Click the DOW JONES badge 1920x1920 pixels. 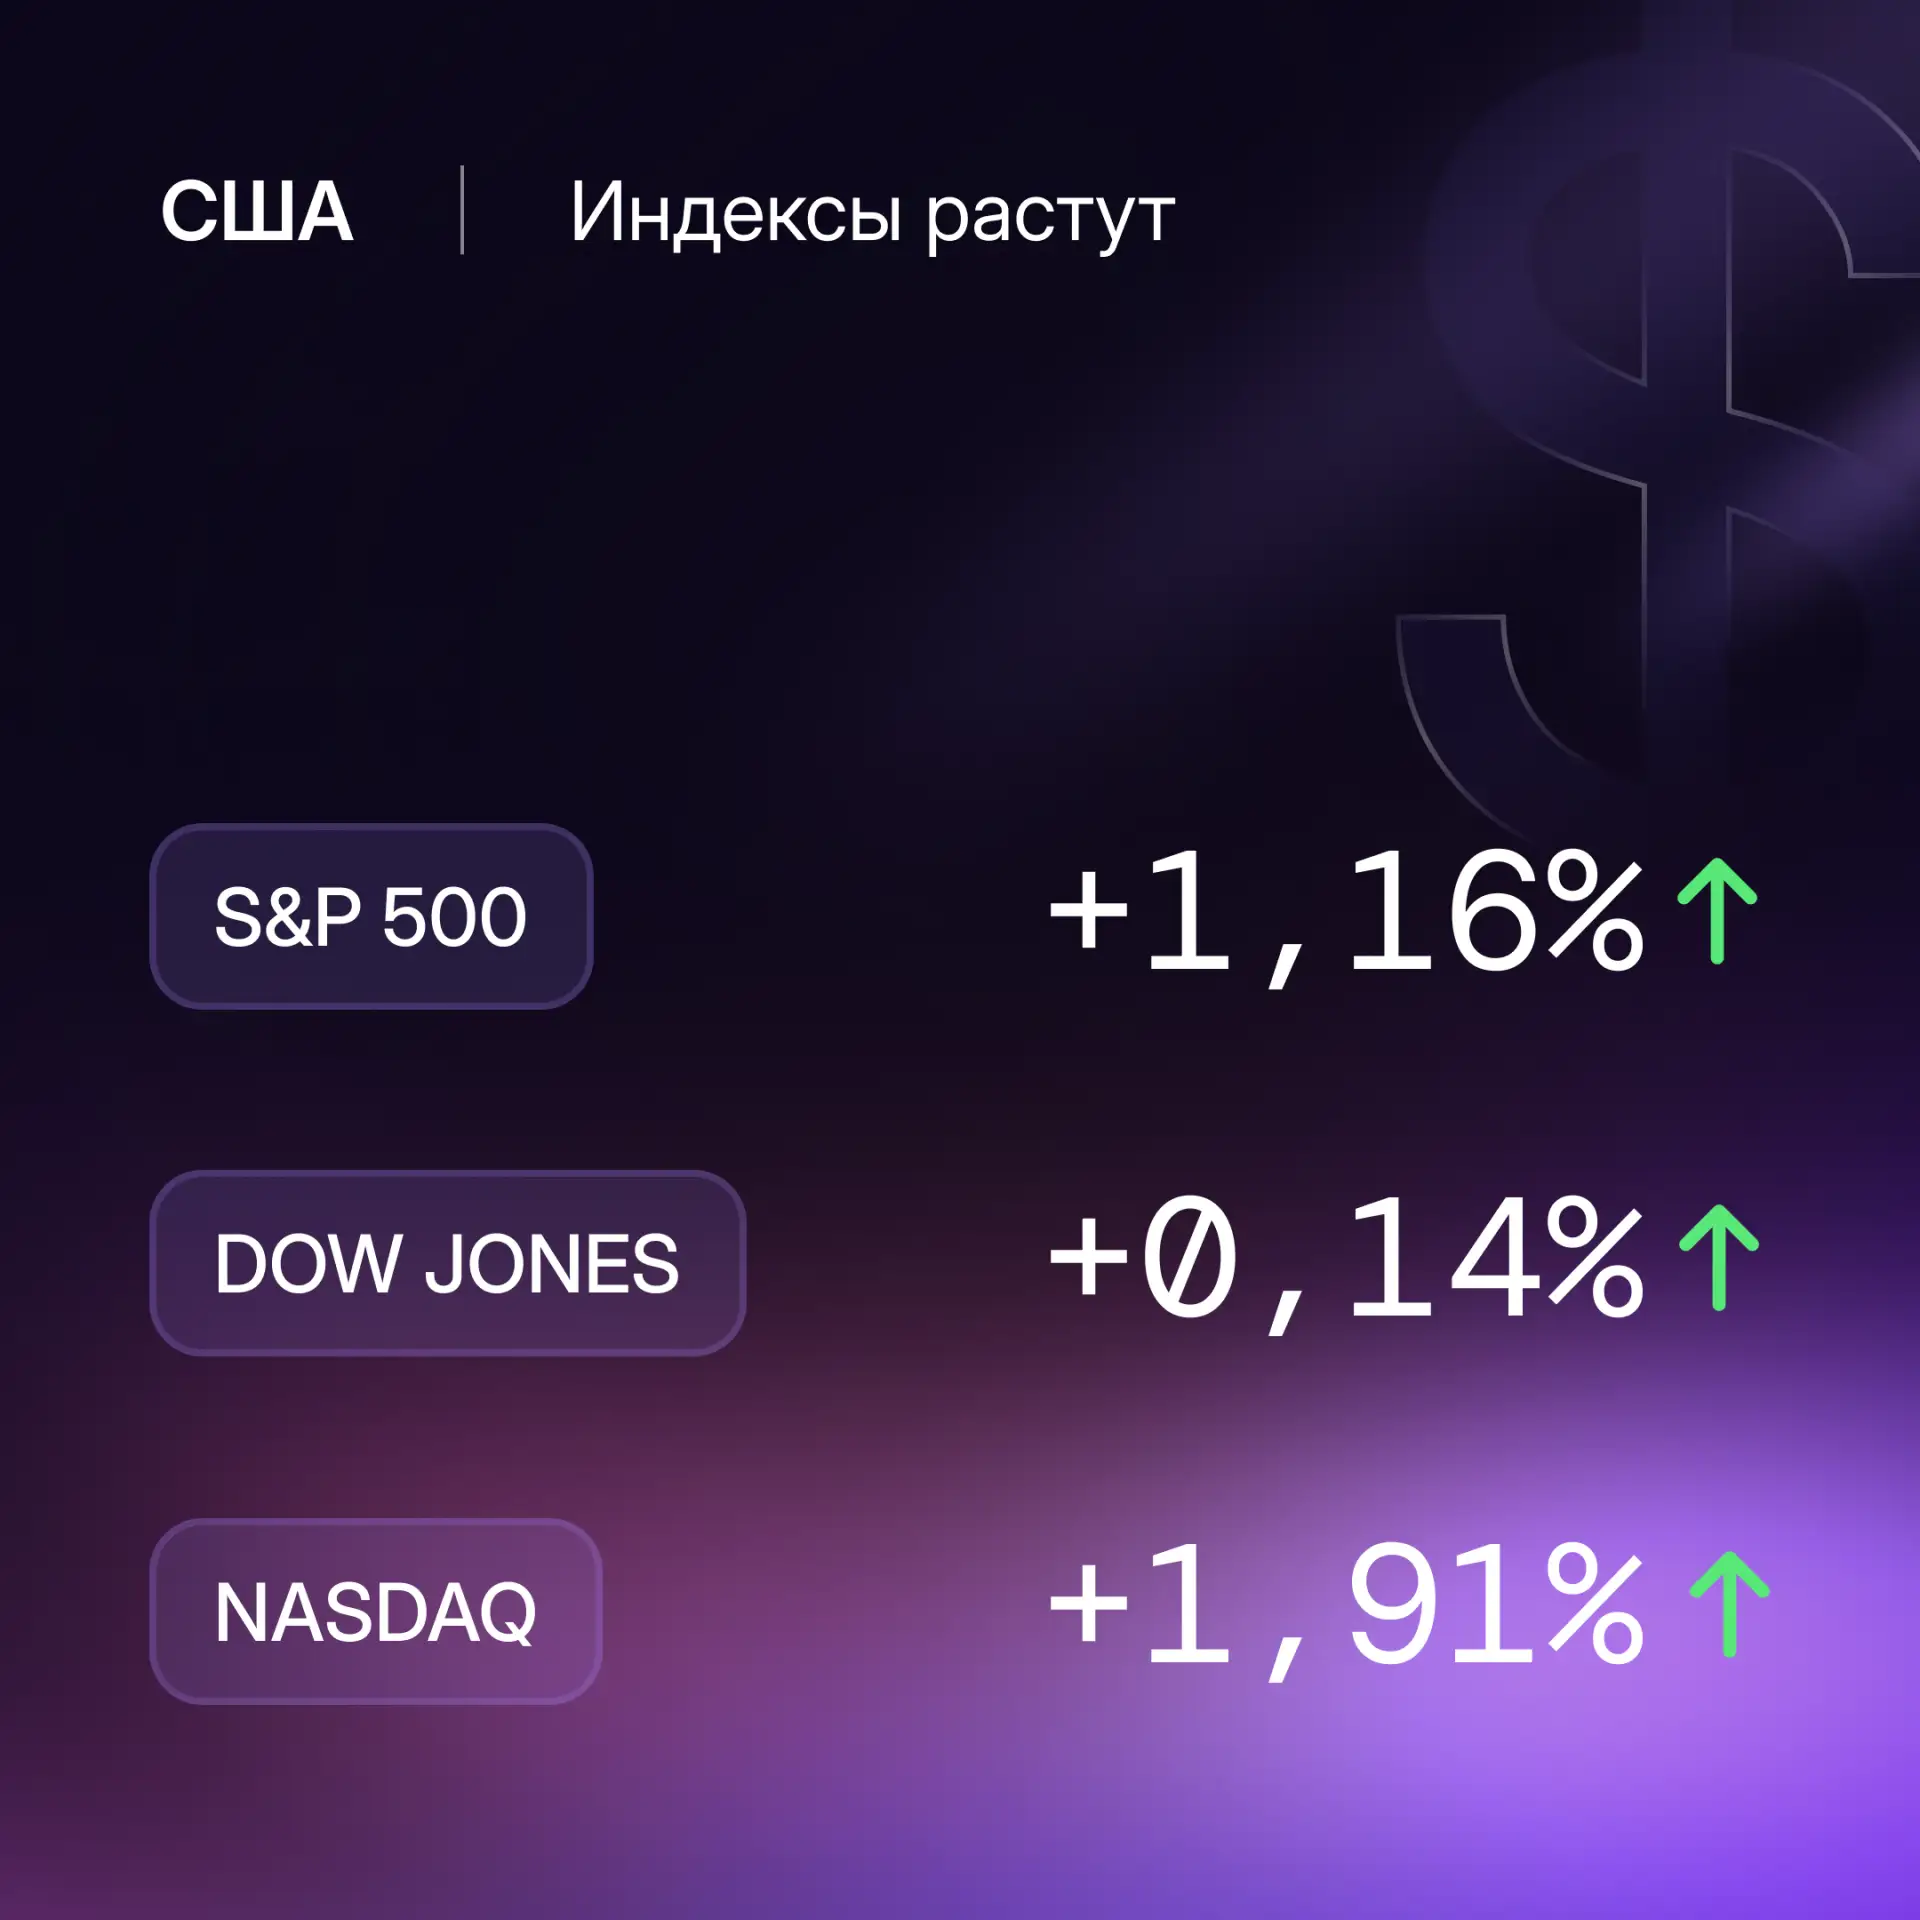click(x=447, y=1263)
